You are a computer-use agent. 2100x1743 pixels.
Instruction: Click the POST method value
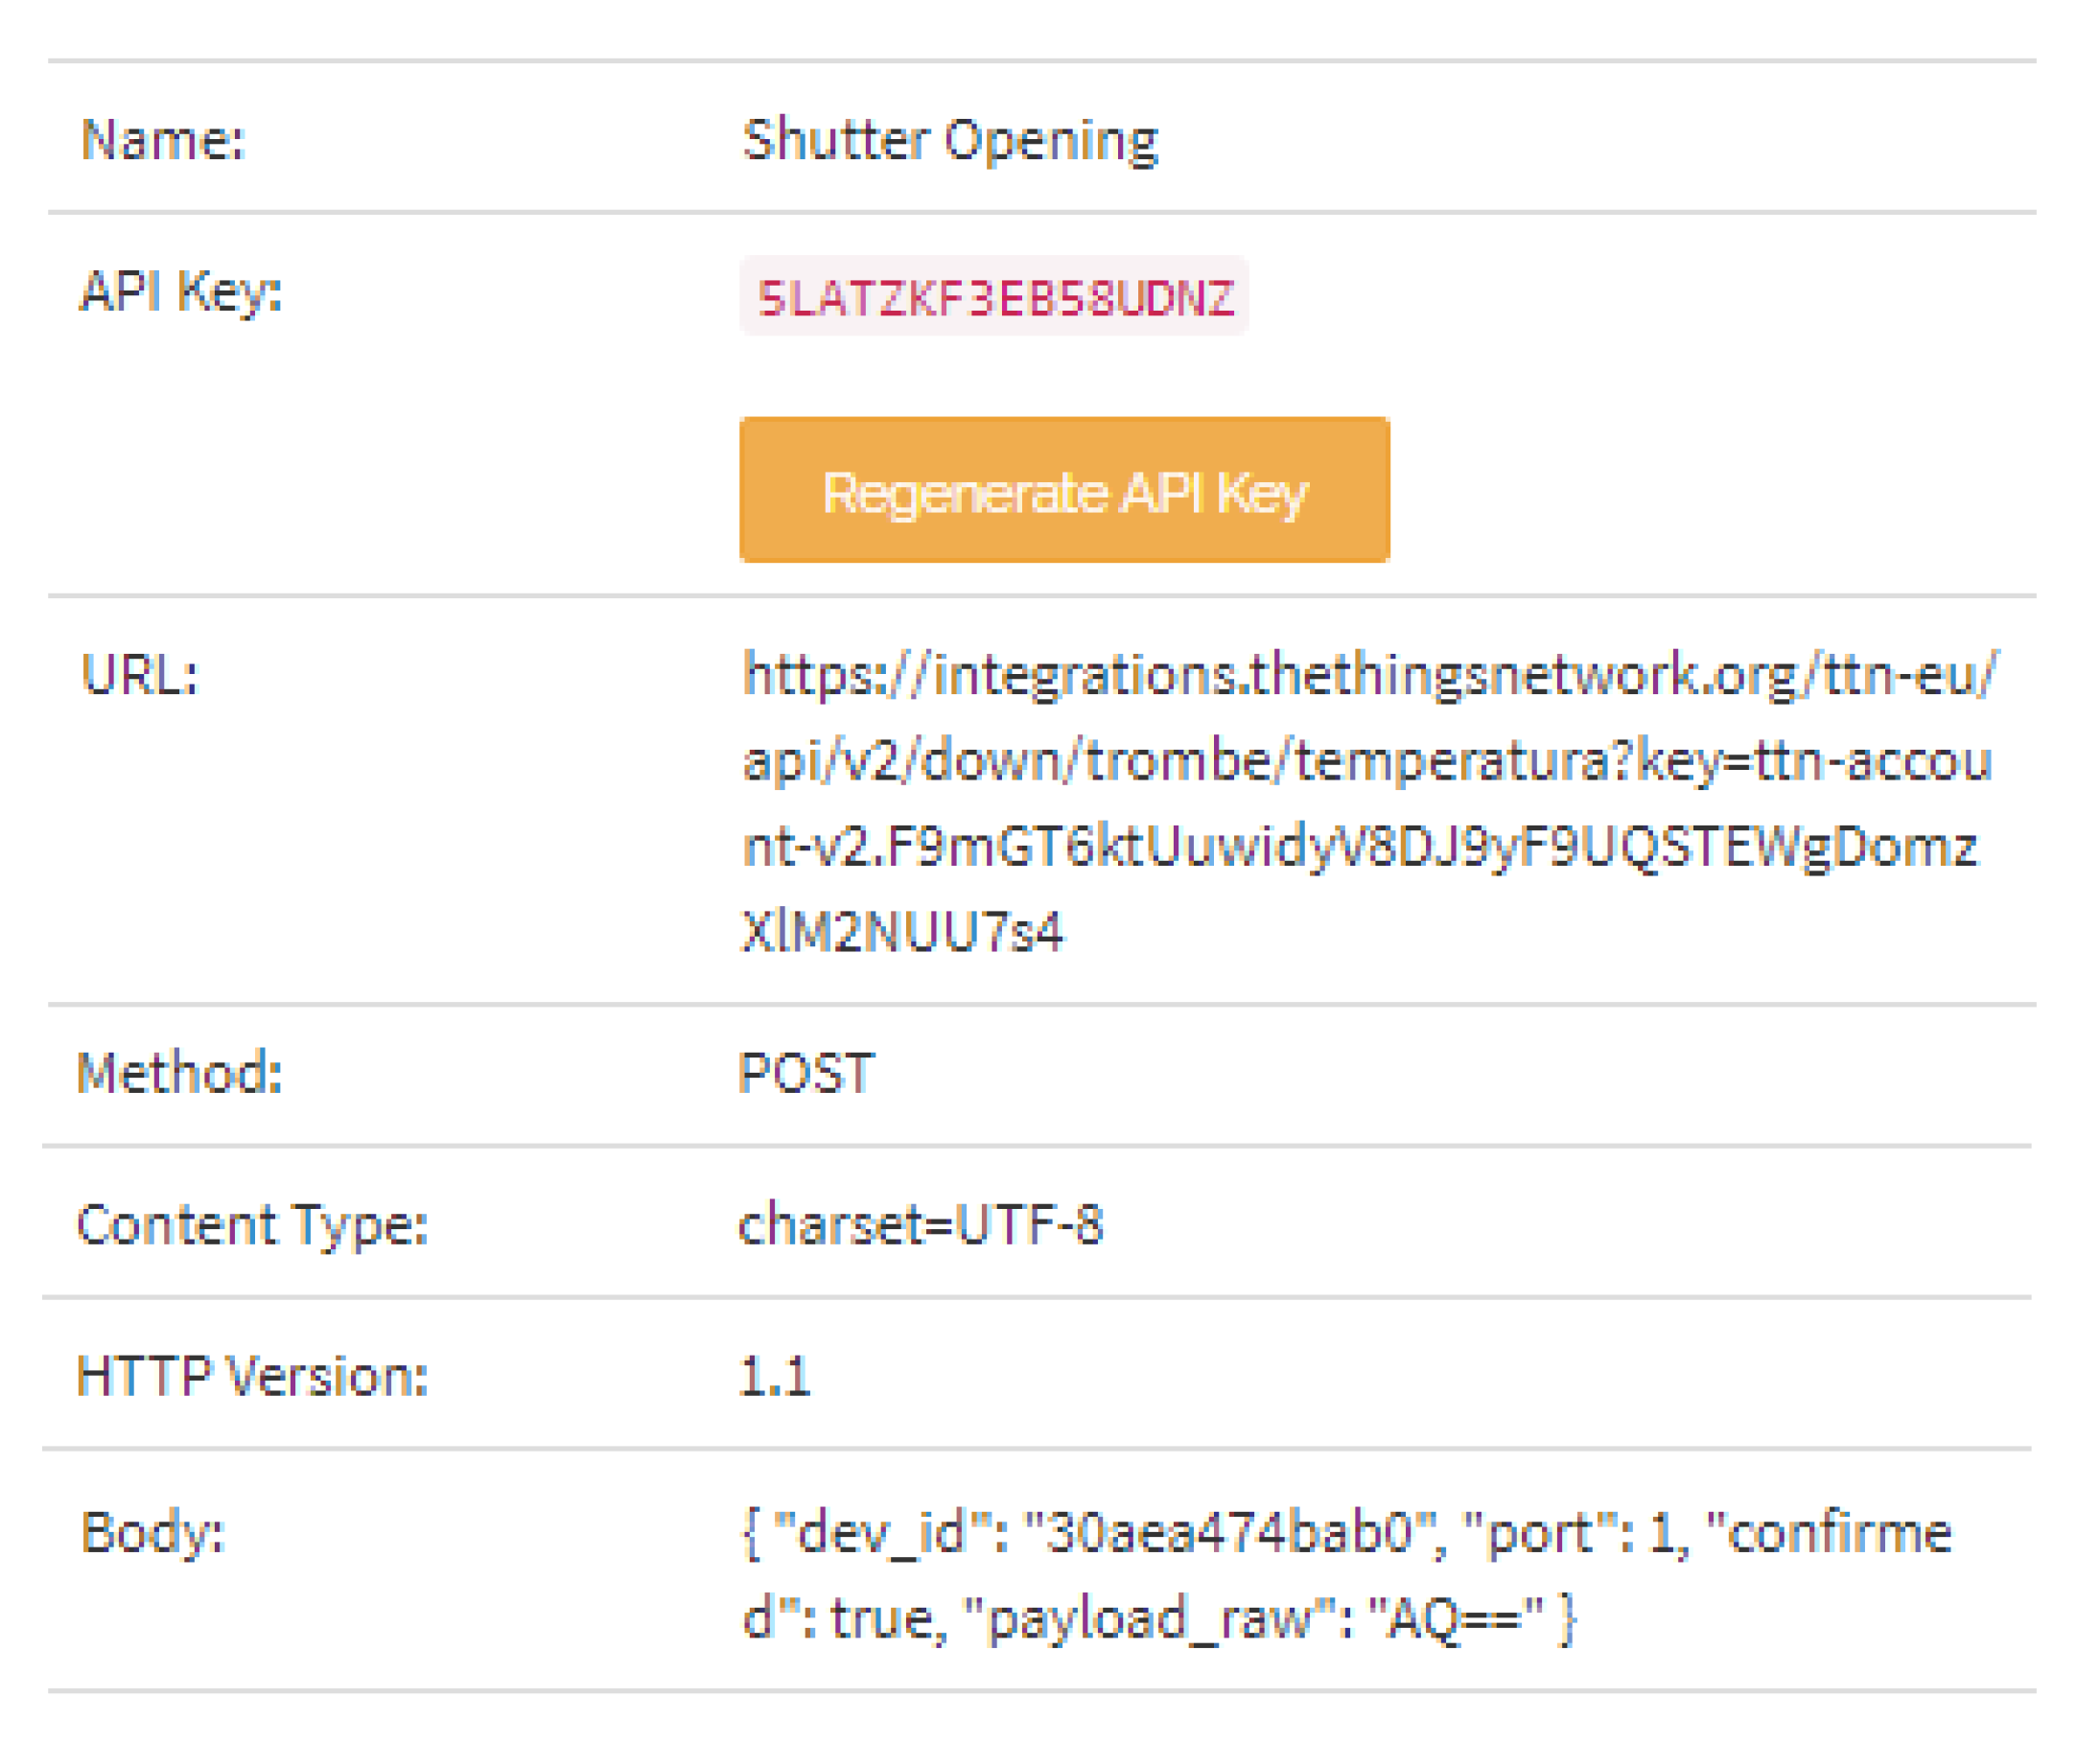point(806,1074)
